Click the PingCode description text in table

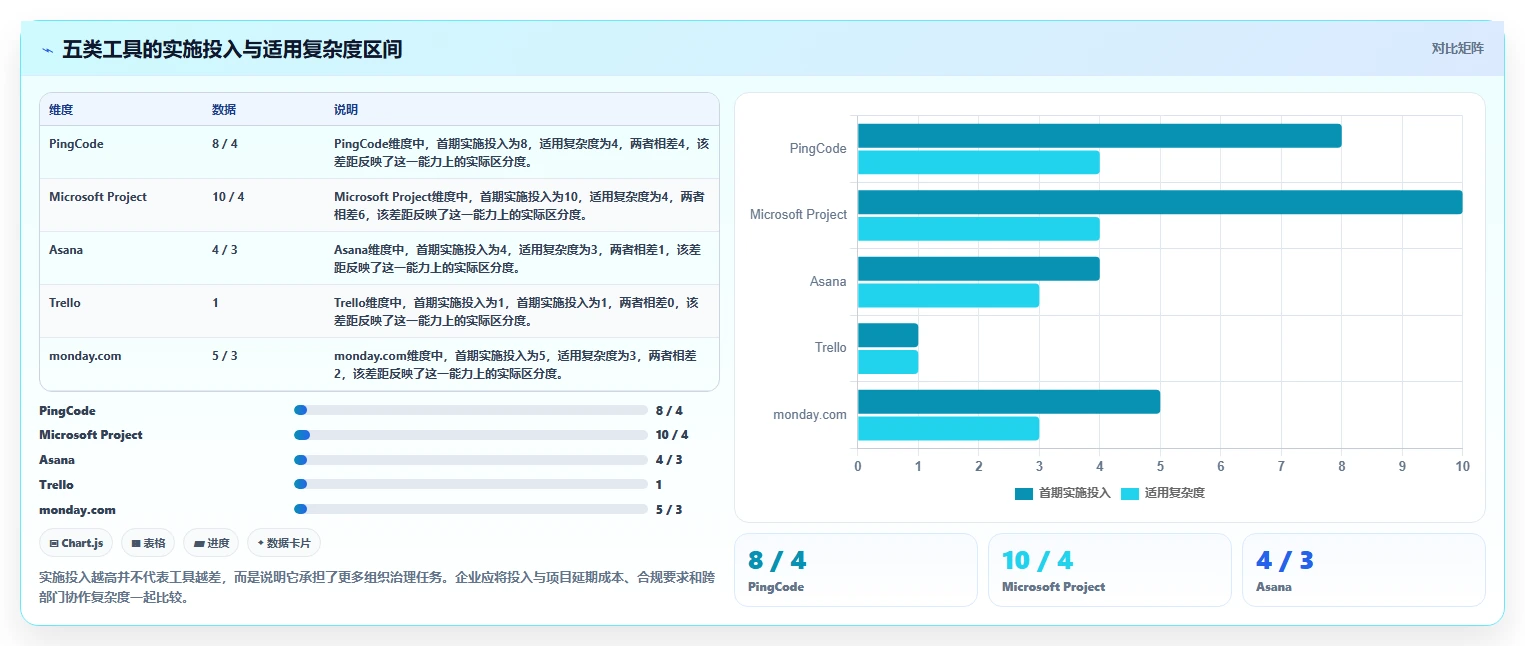click(521, 153)
